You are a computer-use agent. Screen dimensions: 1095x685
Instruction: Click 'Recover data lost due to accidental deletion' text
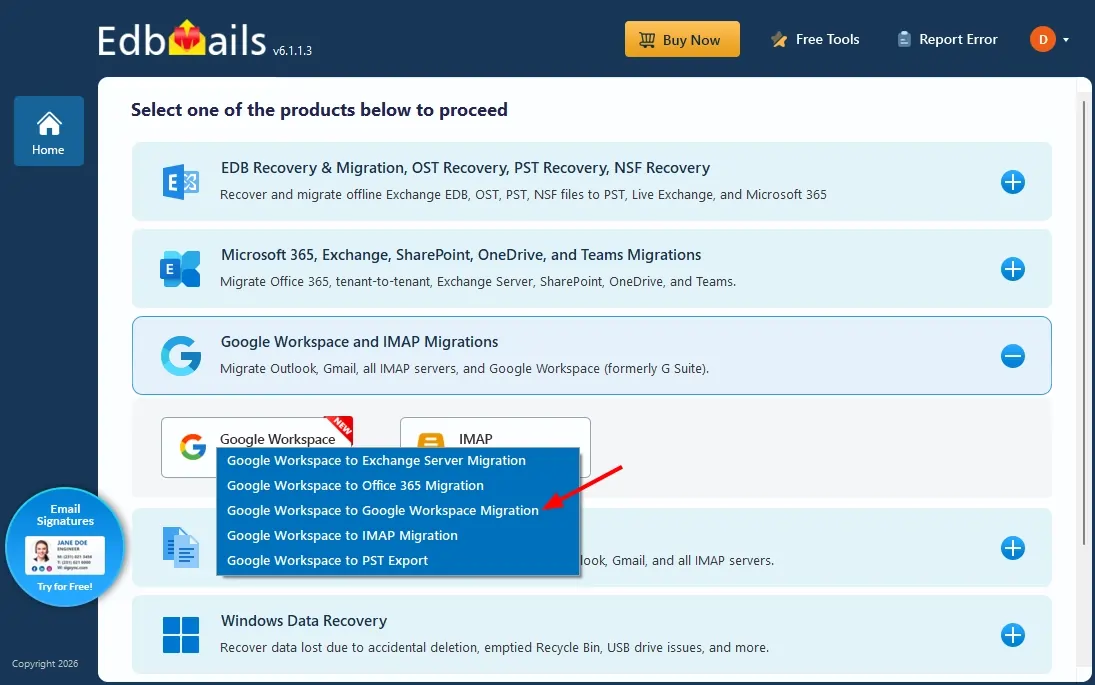pos(494,647)
